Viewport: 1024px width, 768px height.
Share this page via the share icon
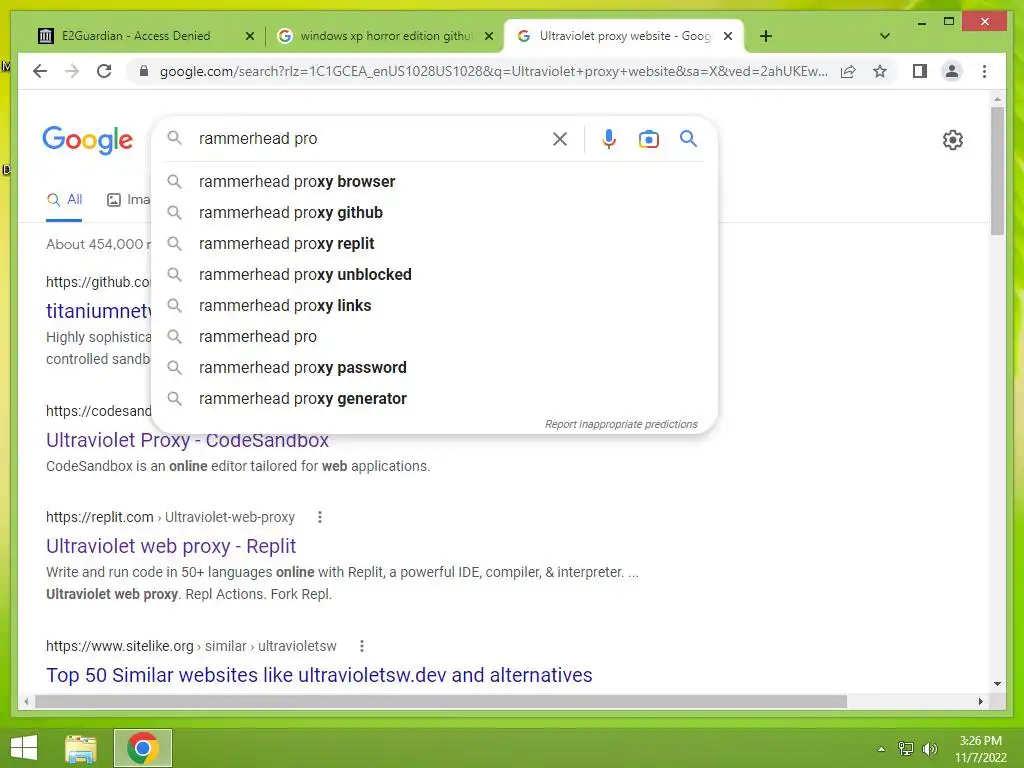tap(848, 71)
